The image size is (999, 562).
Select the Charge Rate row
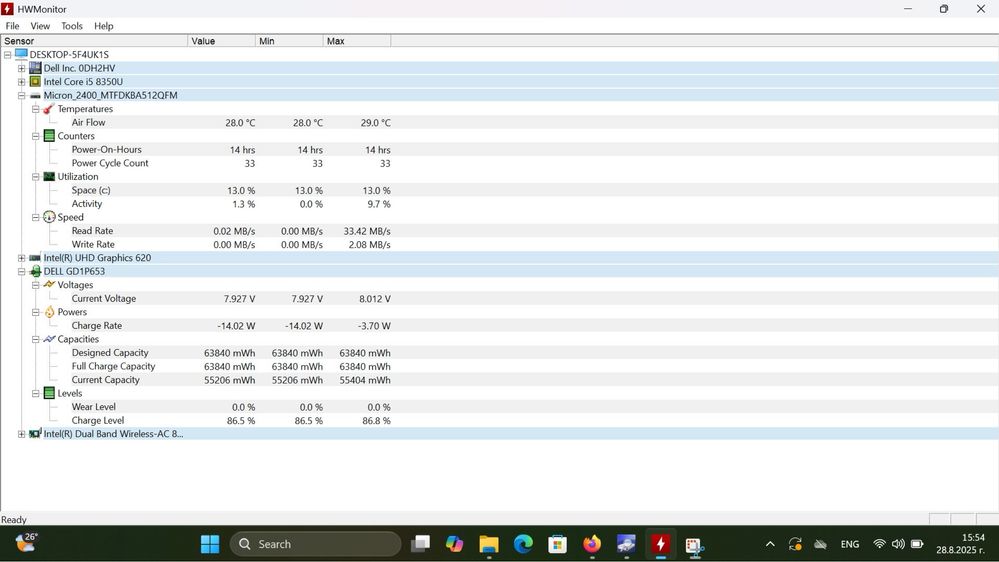pyautogui.click(x=500, y=326)
